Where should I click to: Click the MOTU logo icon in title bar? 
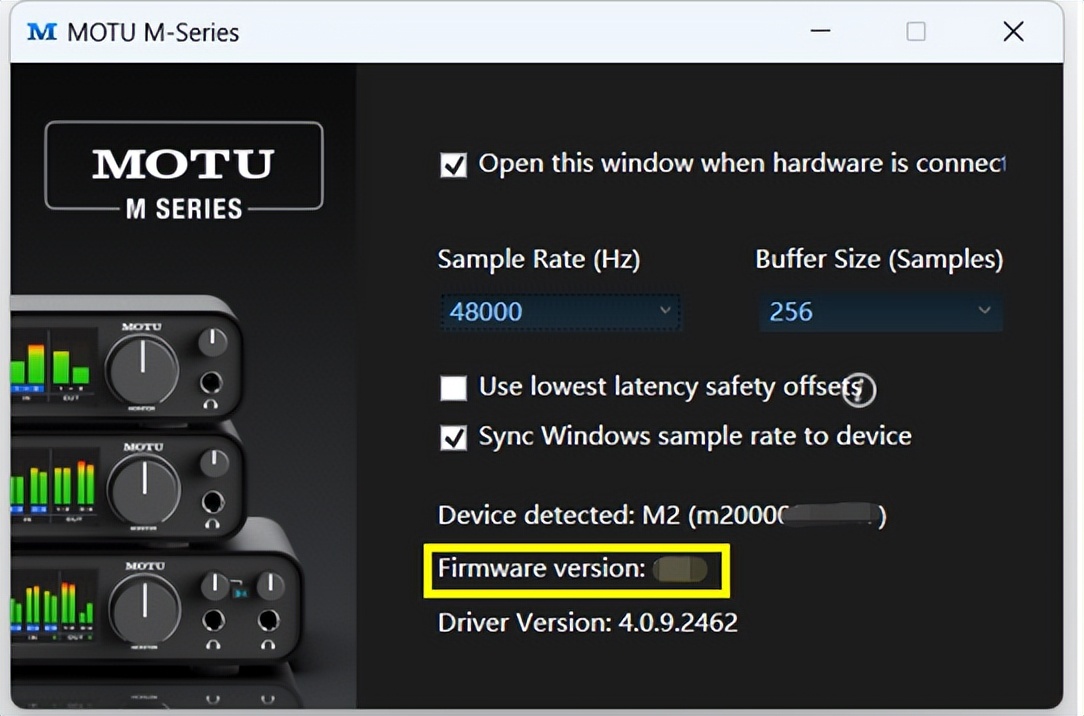(42, 31)
